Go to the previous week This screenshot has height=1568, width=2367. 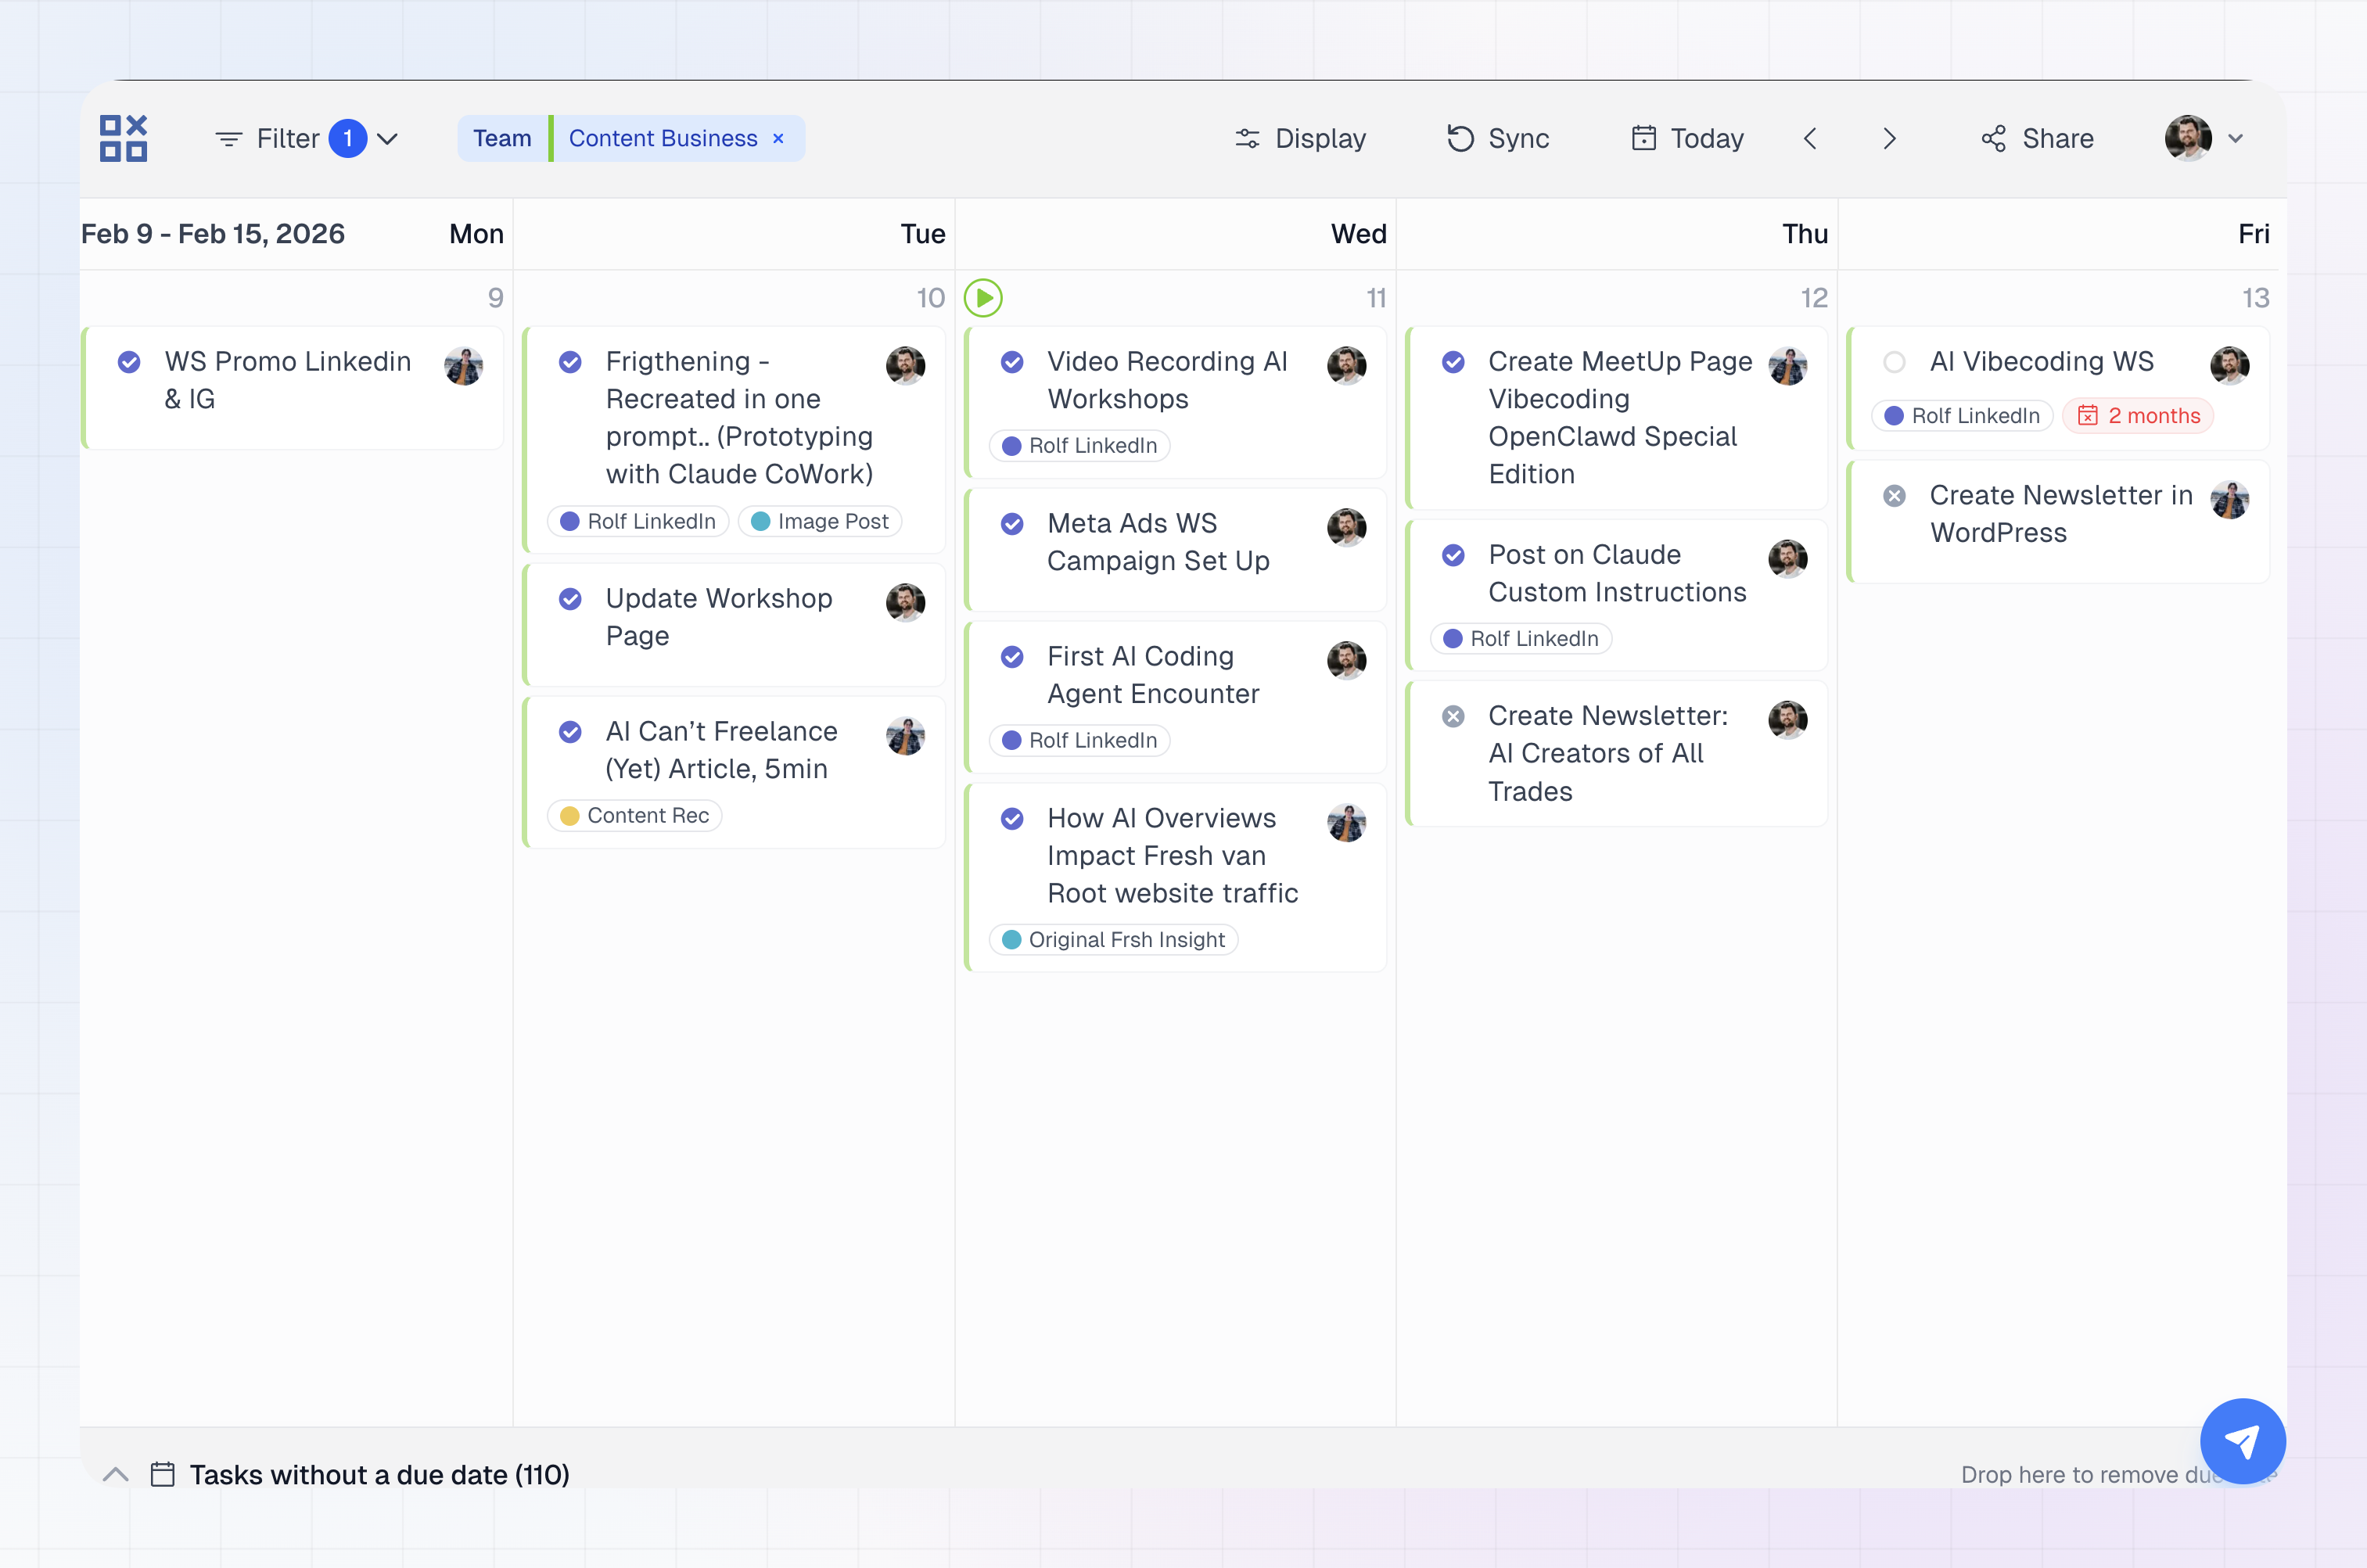click(1810, 139)
